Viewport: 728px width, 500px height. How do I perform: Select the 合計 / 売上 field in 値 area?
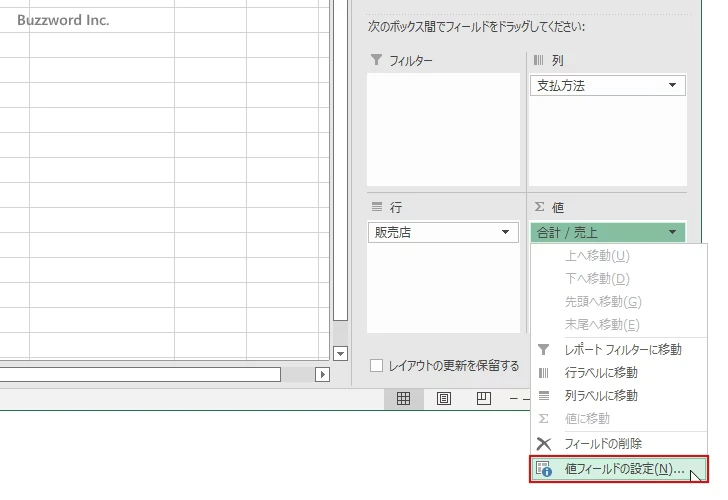point(608,232)
